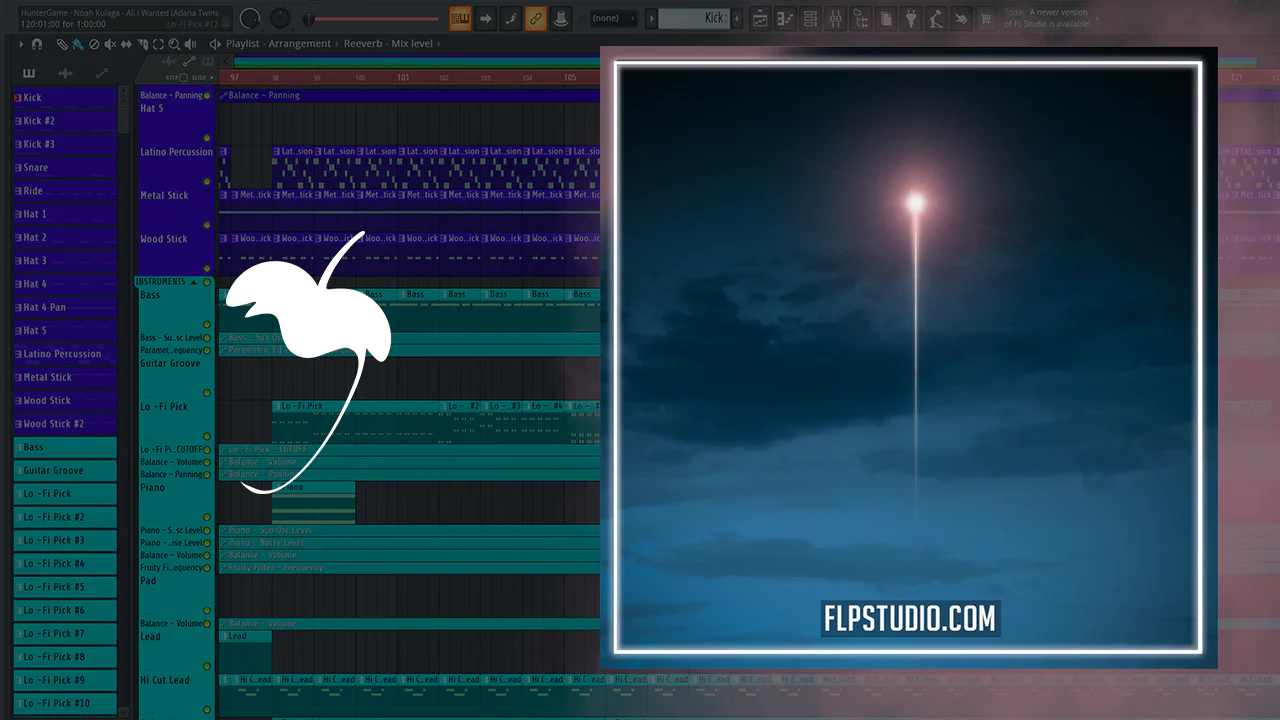Choose the Select tool in playlist toolbar
The image size is (1280, 720).
pyautogui.click(x=158, y=44)
